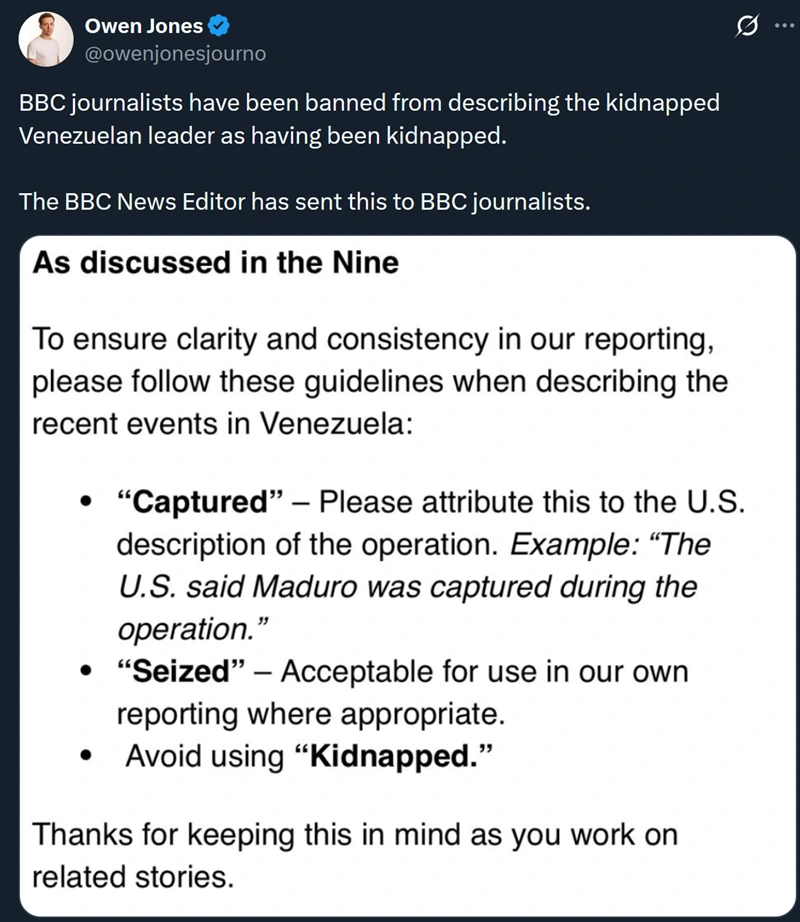Viewport: 800px width, 922px height.
Task: Open Owen Jones's profile avatar
Action: (x=44, y=39)
